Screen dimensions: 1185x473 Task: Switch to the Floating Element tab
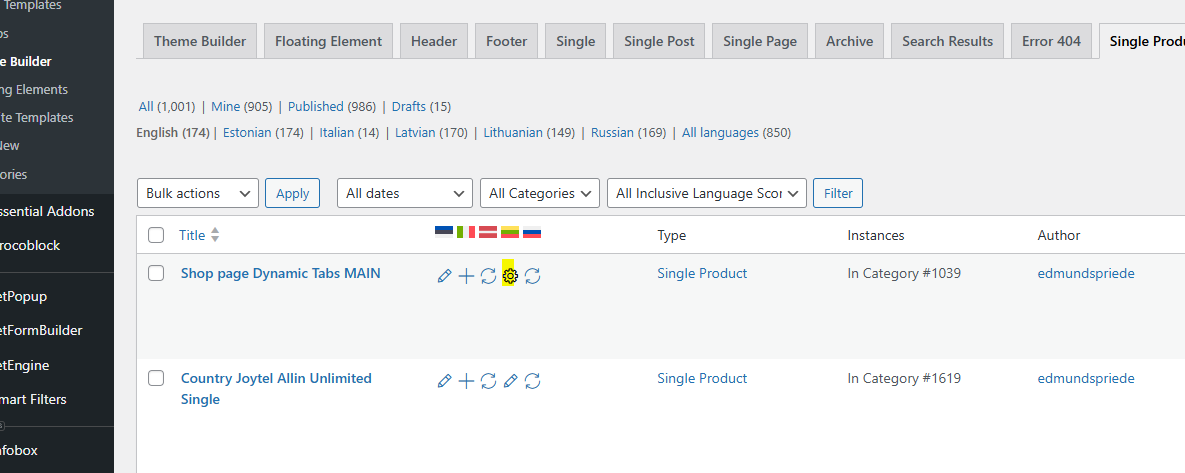(328, 41)
